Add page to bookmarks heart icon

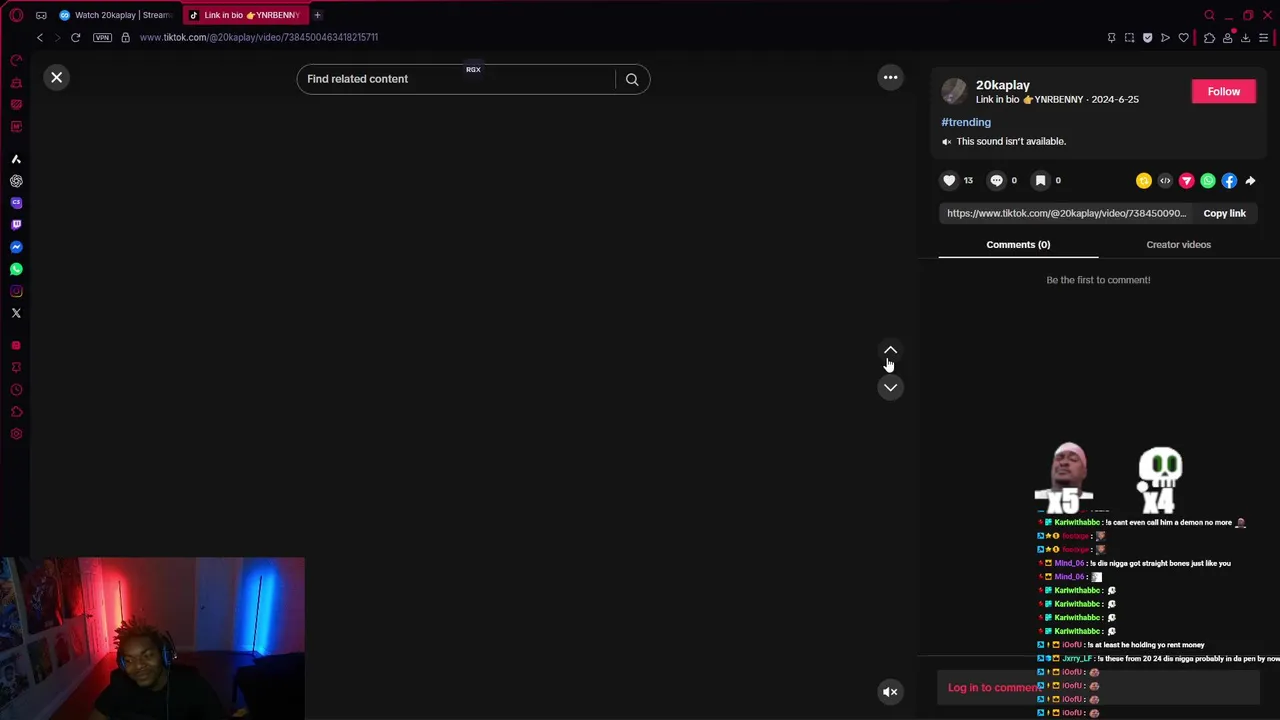point(1183,38)
